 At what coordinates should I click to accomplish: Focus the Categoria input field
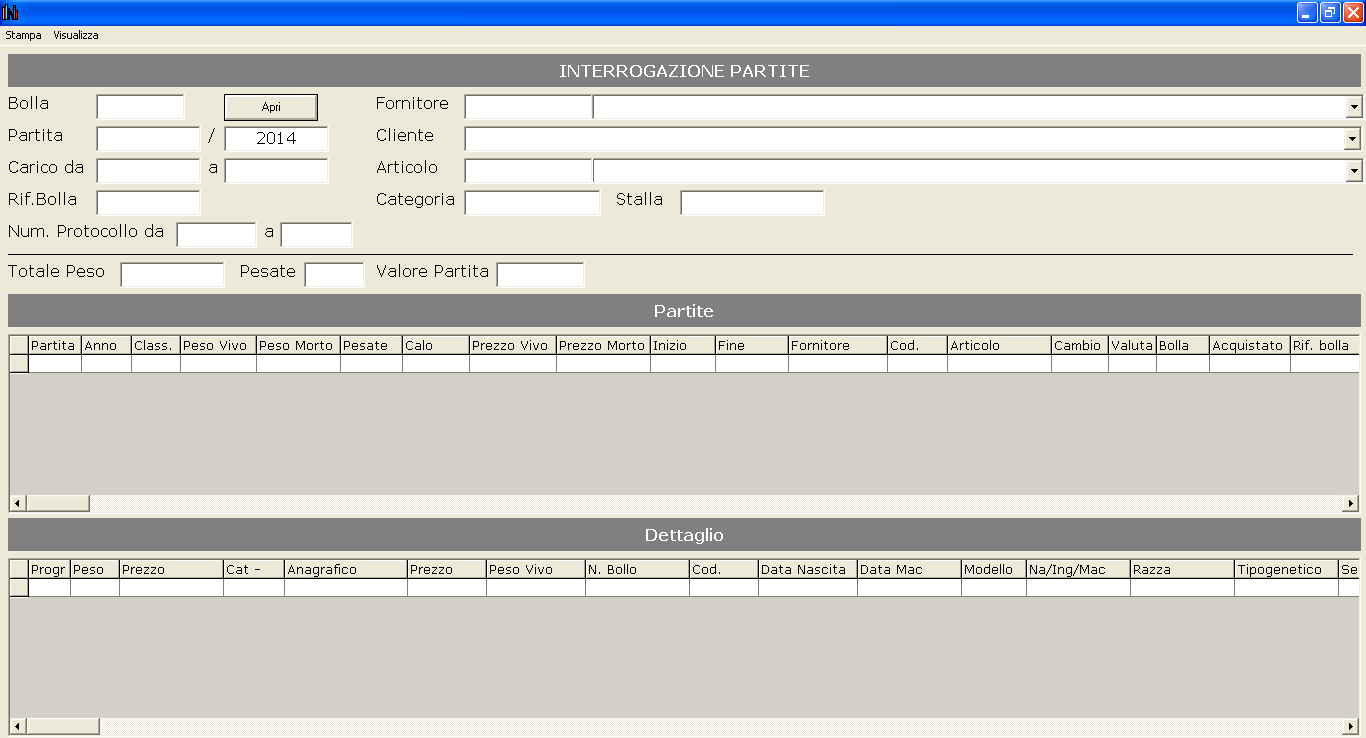click(533, 203)
